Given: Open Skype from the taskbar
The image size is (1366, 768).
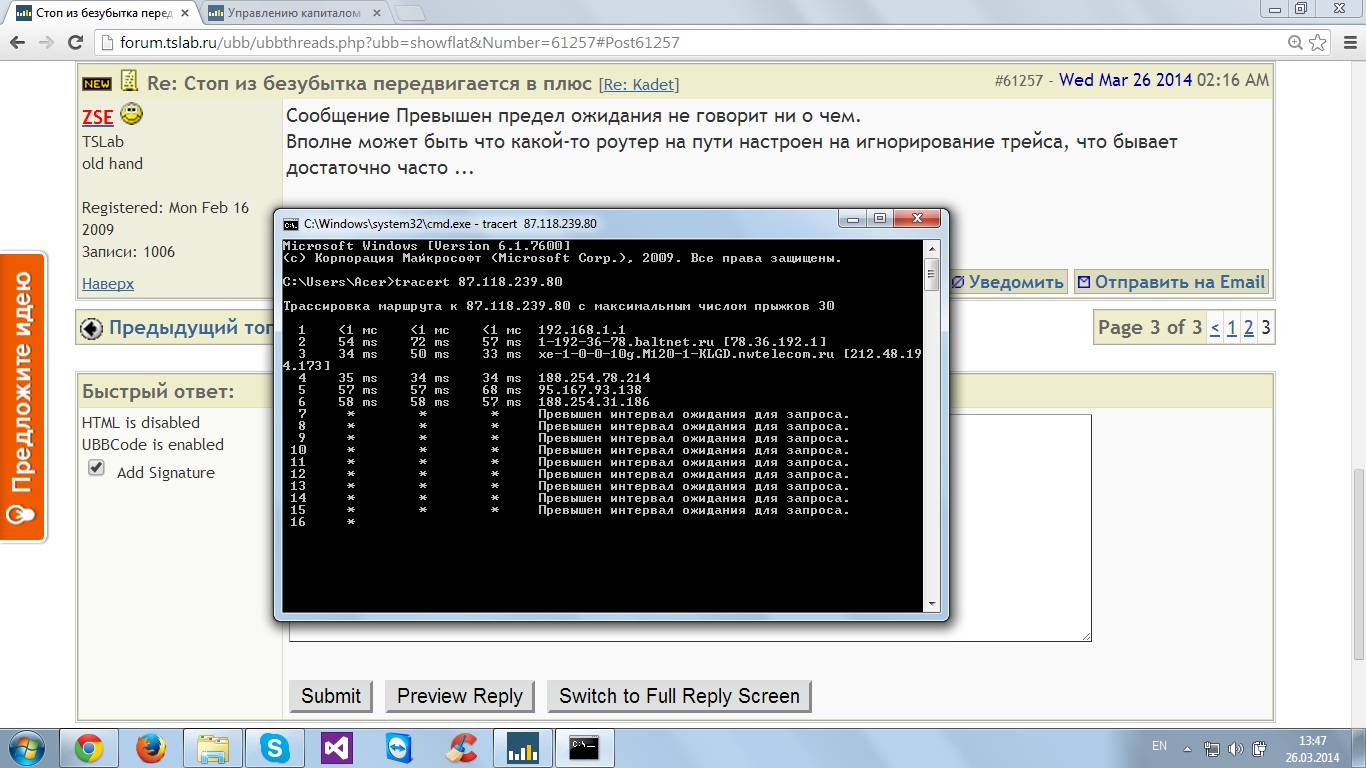Looking at the screenshot, I should (x=275, y=748).
